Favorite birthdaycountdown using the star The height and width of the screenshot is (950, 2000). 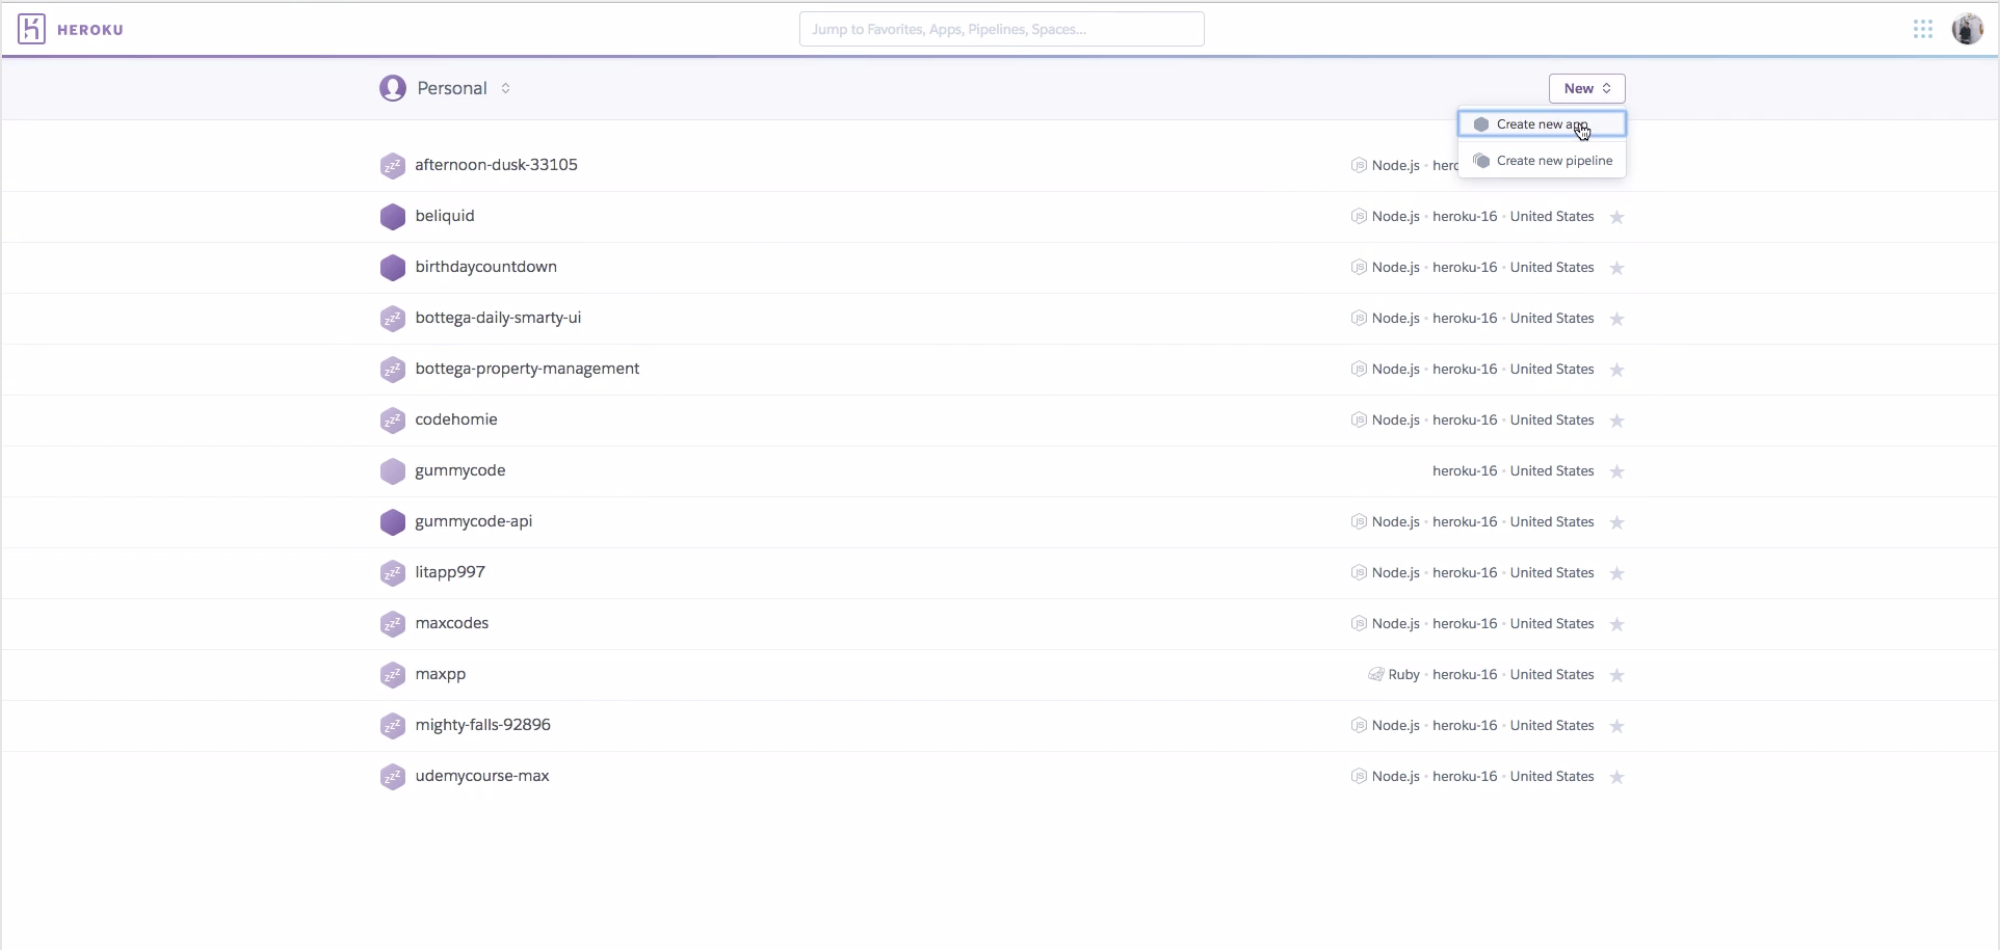(1617, 268)
